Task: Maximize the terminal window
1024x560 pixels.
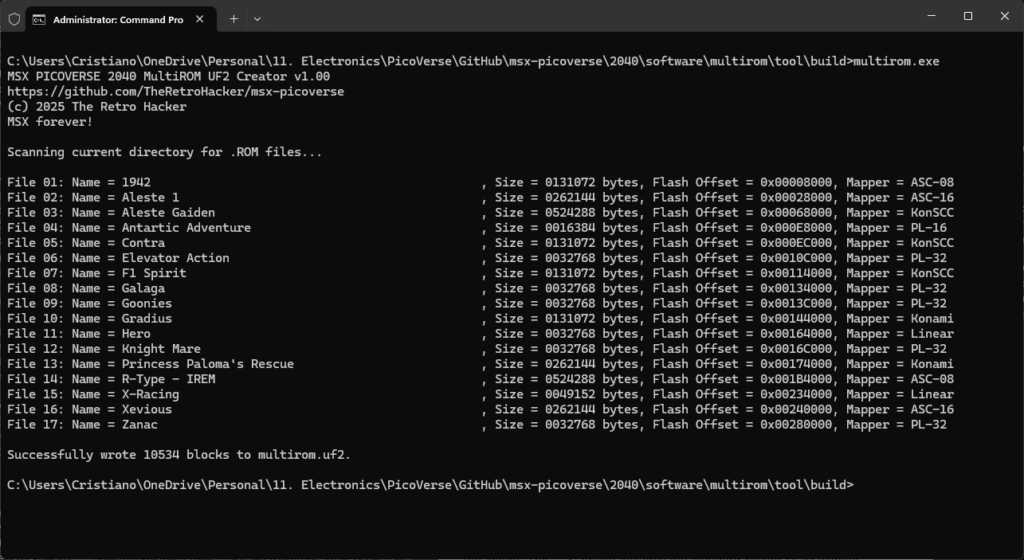Action: (x=968, y=16)
